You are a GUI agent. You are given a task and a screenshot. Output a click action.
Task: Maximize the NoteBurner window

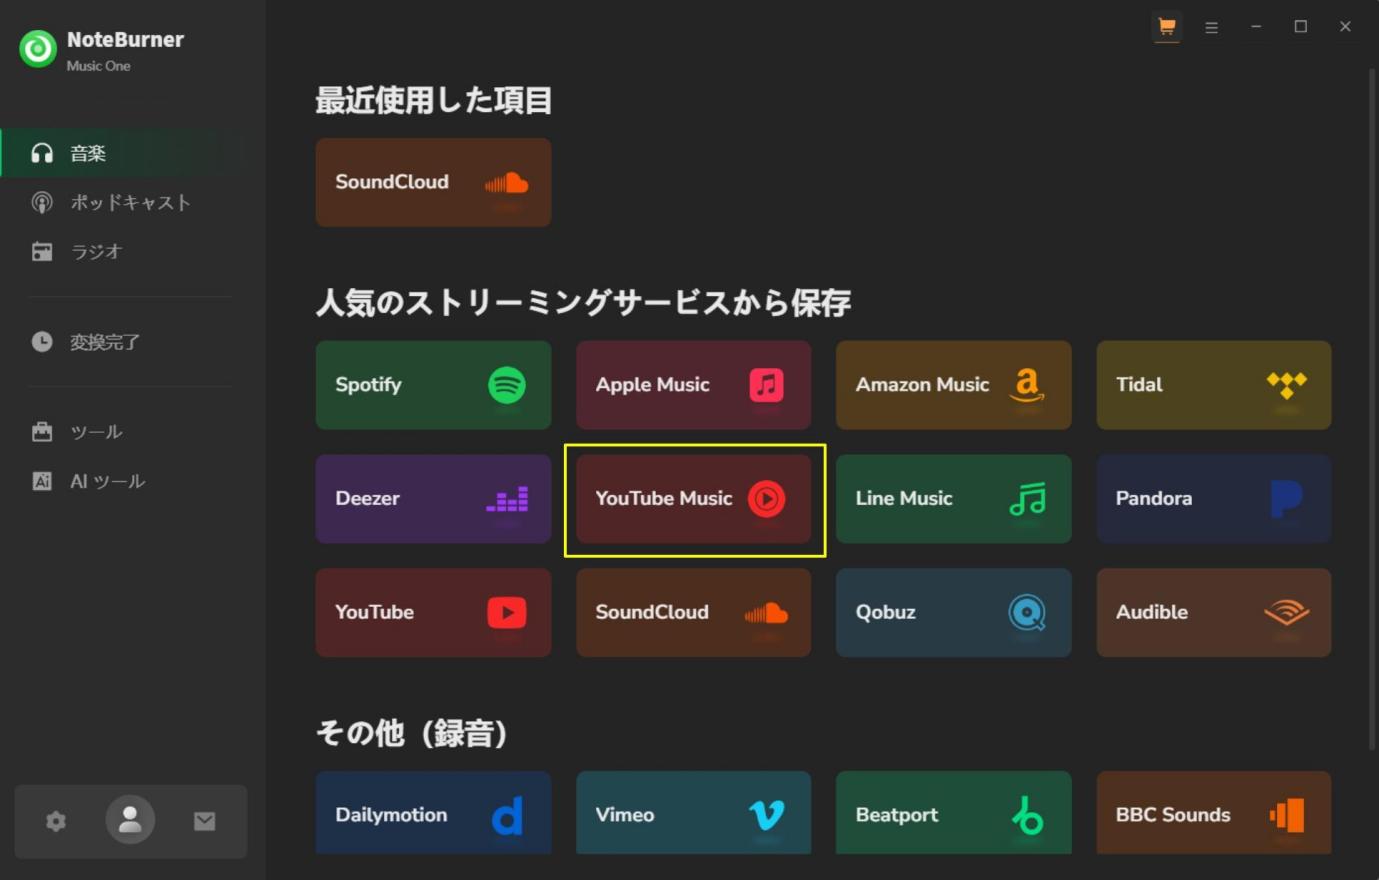click(x=1300, y=27)
